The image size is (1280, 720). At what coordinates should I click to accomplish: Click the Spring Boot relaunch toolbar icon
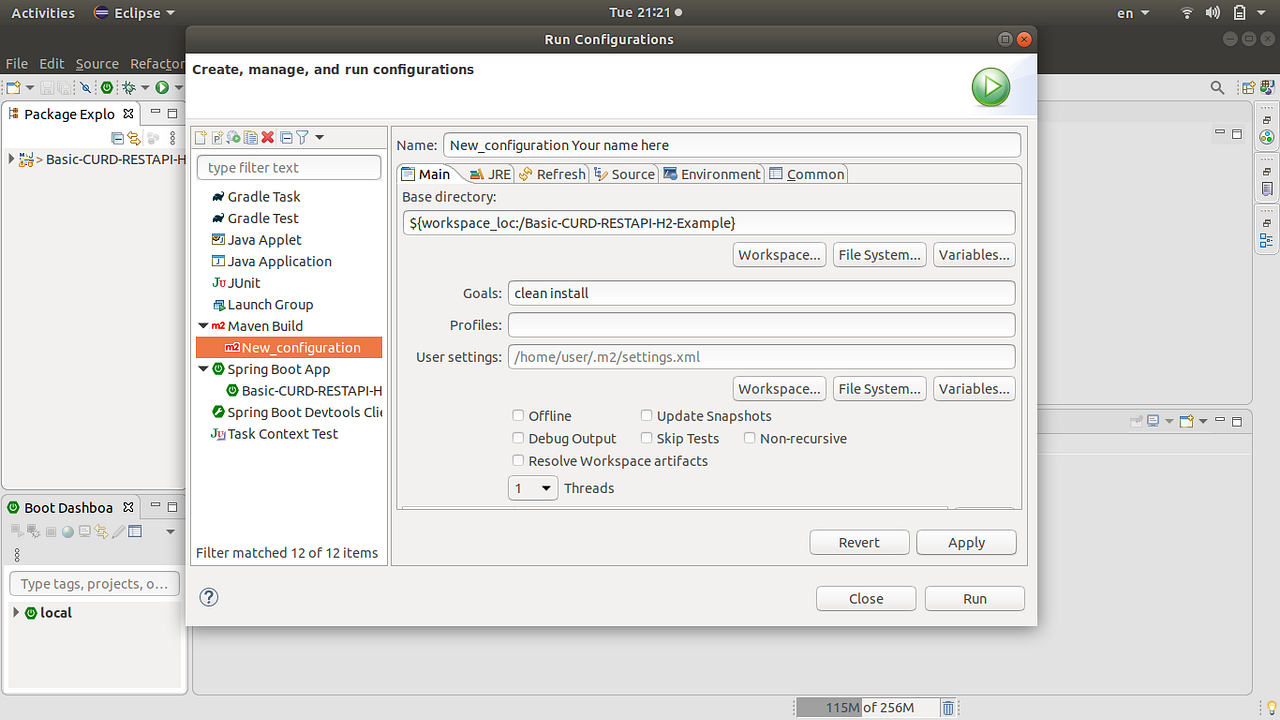coord(107,88)
